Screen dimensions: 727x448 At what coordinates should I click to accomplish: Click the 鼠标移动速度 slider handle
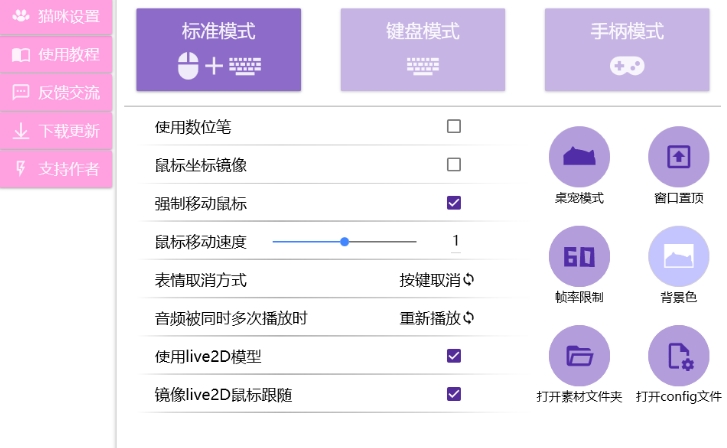coord(344,241)
